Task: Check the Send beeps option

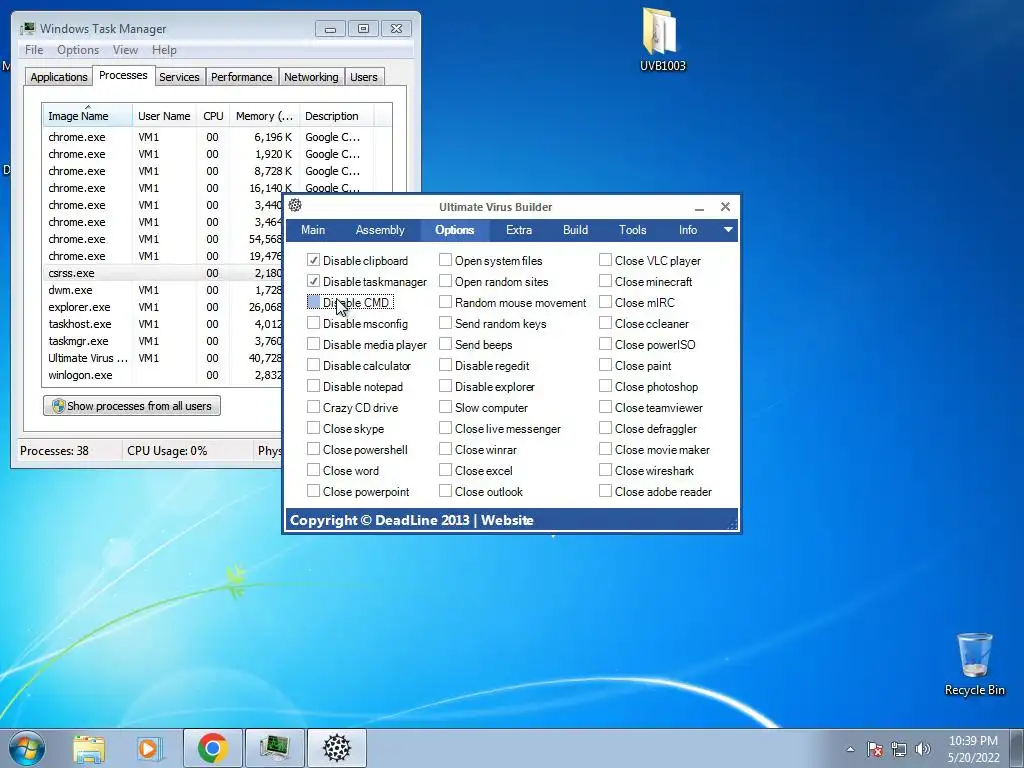Action: click(x=445, y=344)
